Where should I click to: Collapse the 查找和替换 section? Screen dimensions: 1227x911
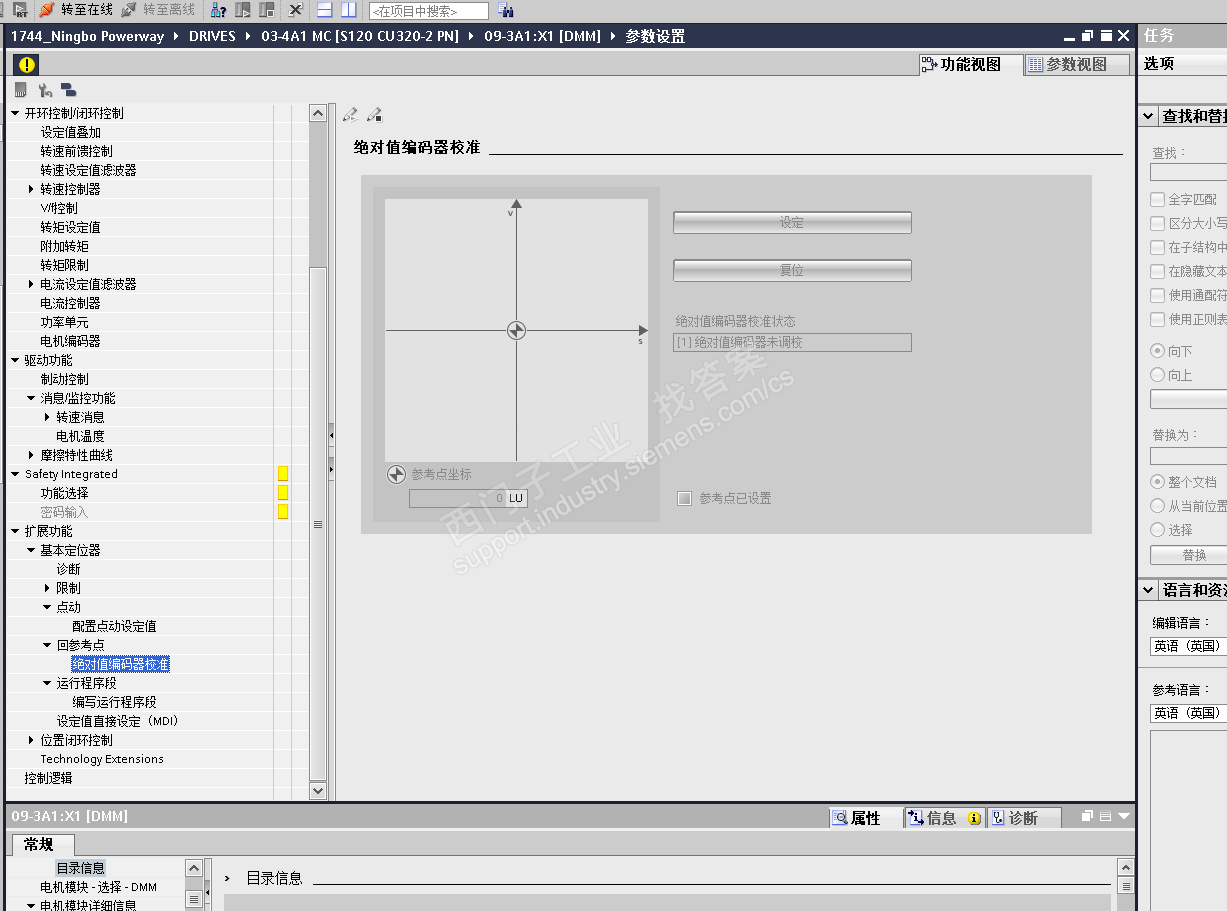coord(1149,116)
